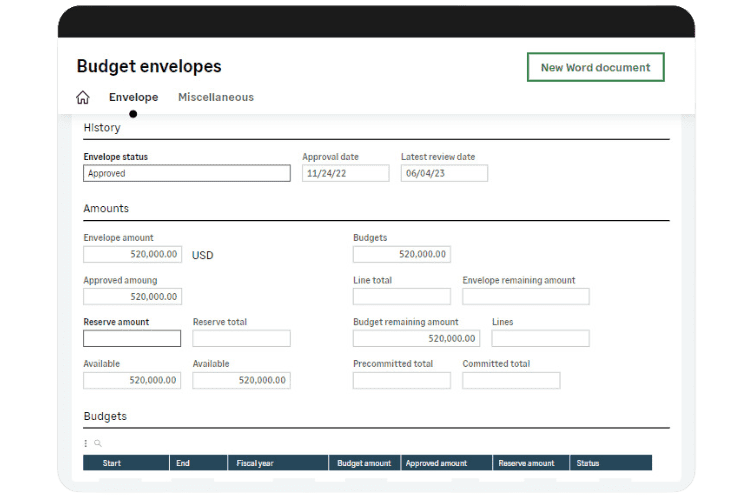Switch to the Miscellaneous tab
The height and width of the screenshot is (500, 750).
[x=215, y=98]
